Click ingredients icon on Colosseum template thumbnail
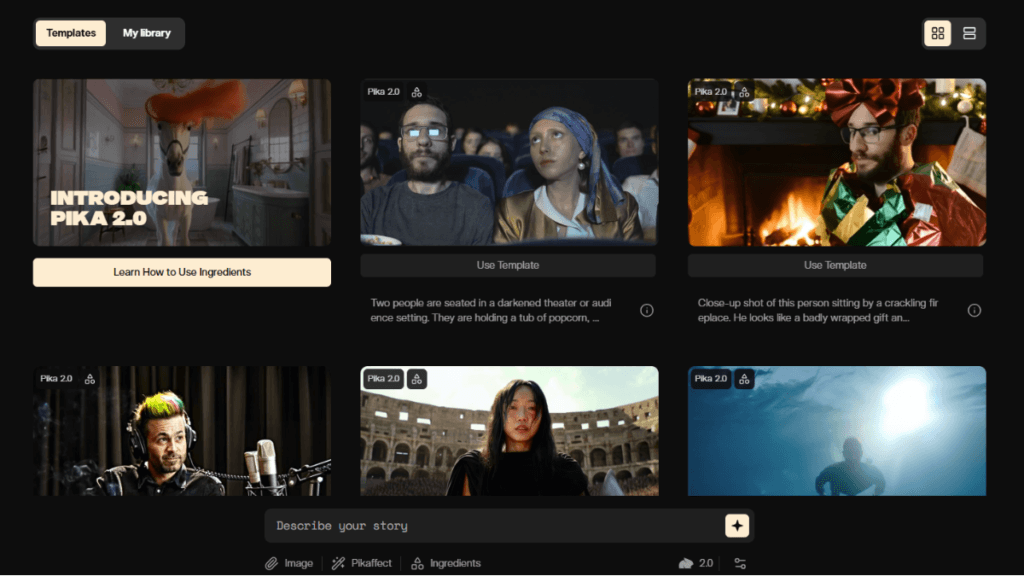The height and width of the screenshot is (576, 1024). tap(417, 379)
